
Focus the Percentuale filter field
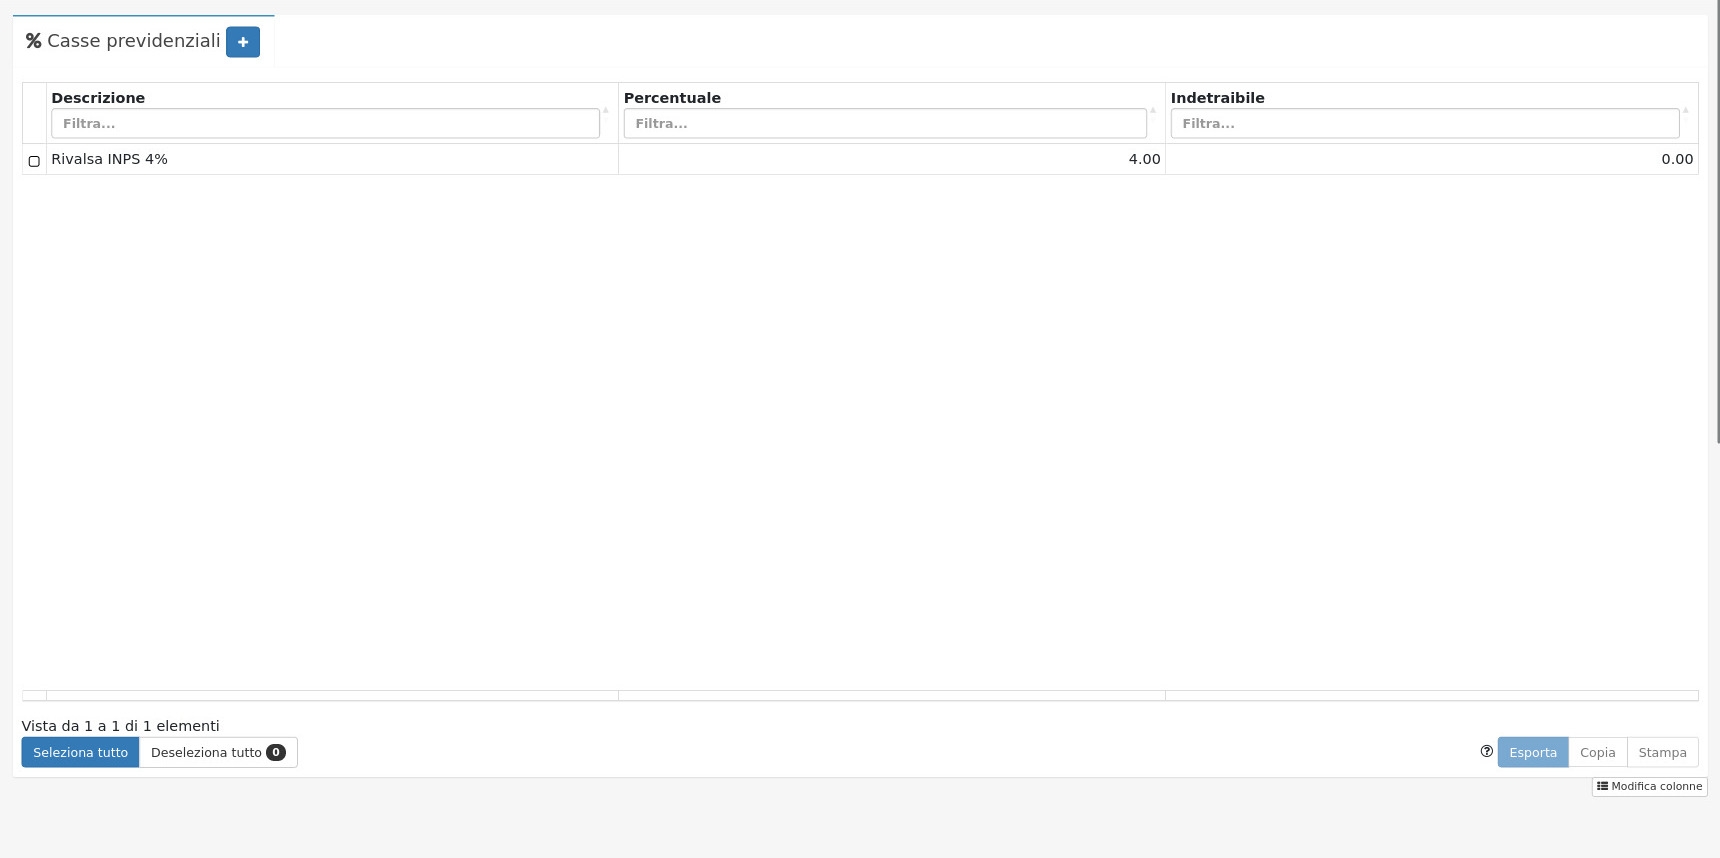click(884, 124)
